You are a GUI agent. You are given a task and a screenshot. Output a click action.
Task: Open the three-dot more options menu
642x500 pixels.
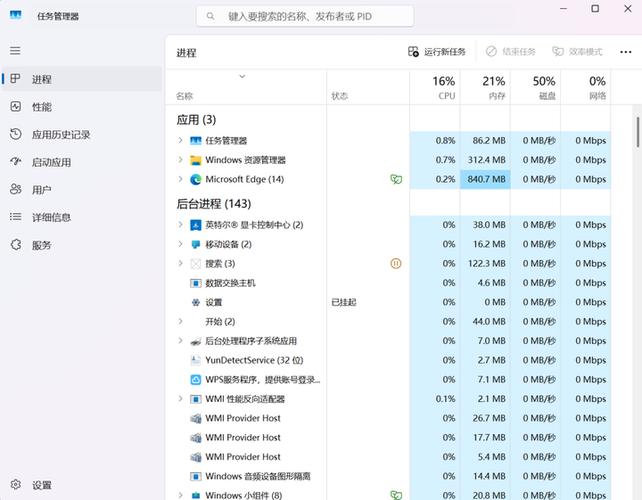coord(625,52)
